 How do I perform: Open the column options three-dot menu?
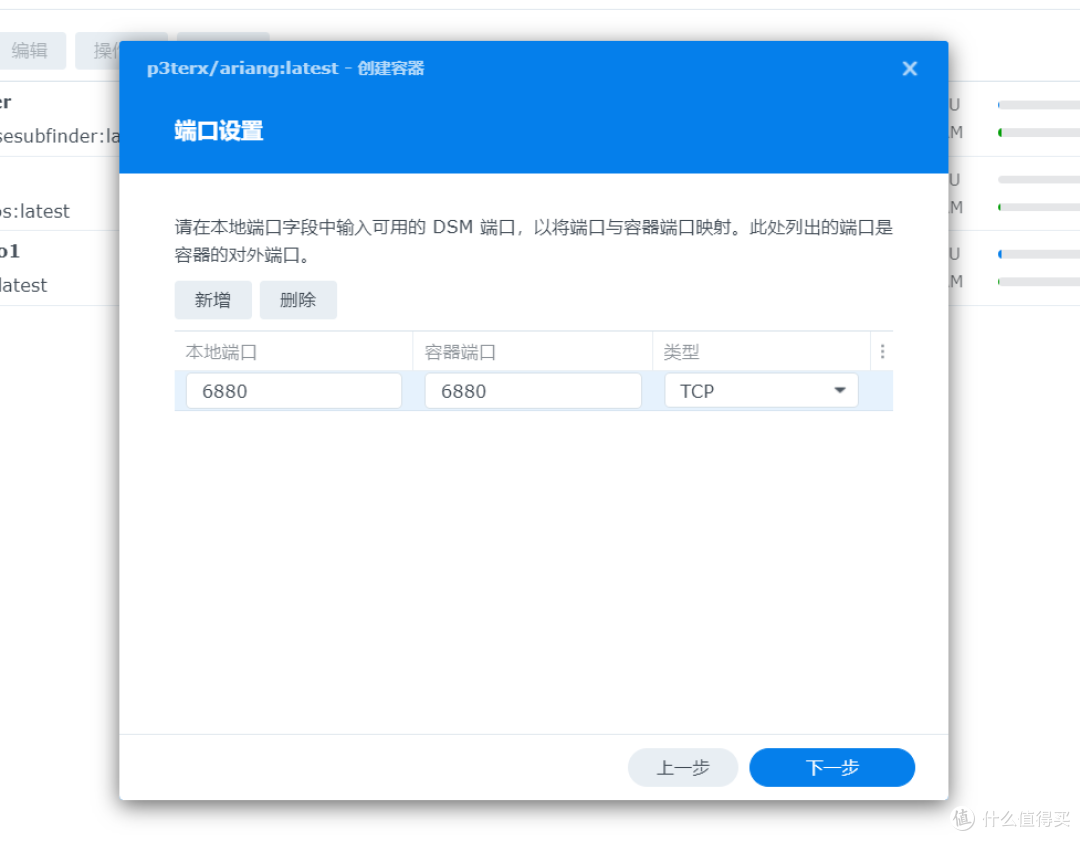tap(883, 350)
